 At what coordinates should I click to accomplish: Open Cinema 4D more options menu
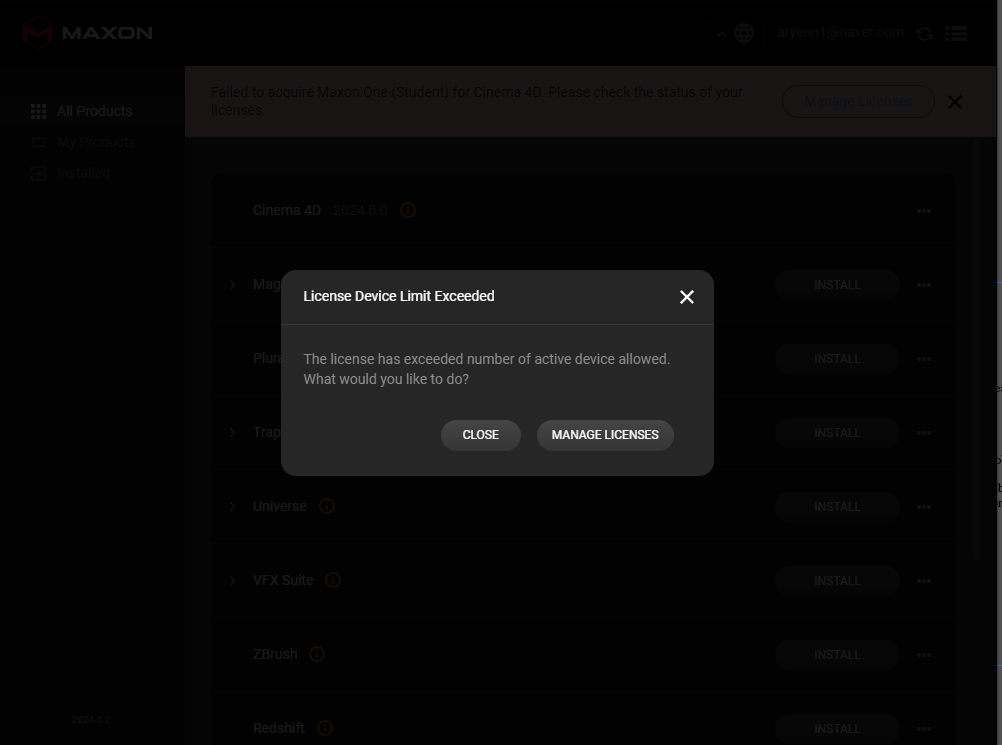point(924,211)
